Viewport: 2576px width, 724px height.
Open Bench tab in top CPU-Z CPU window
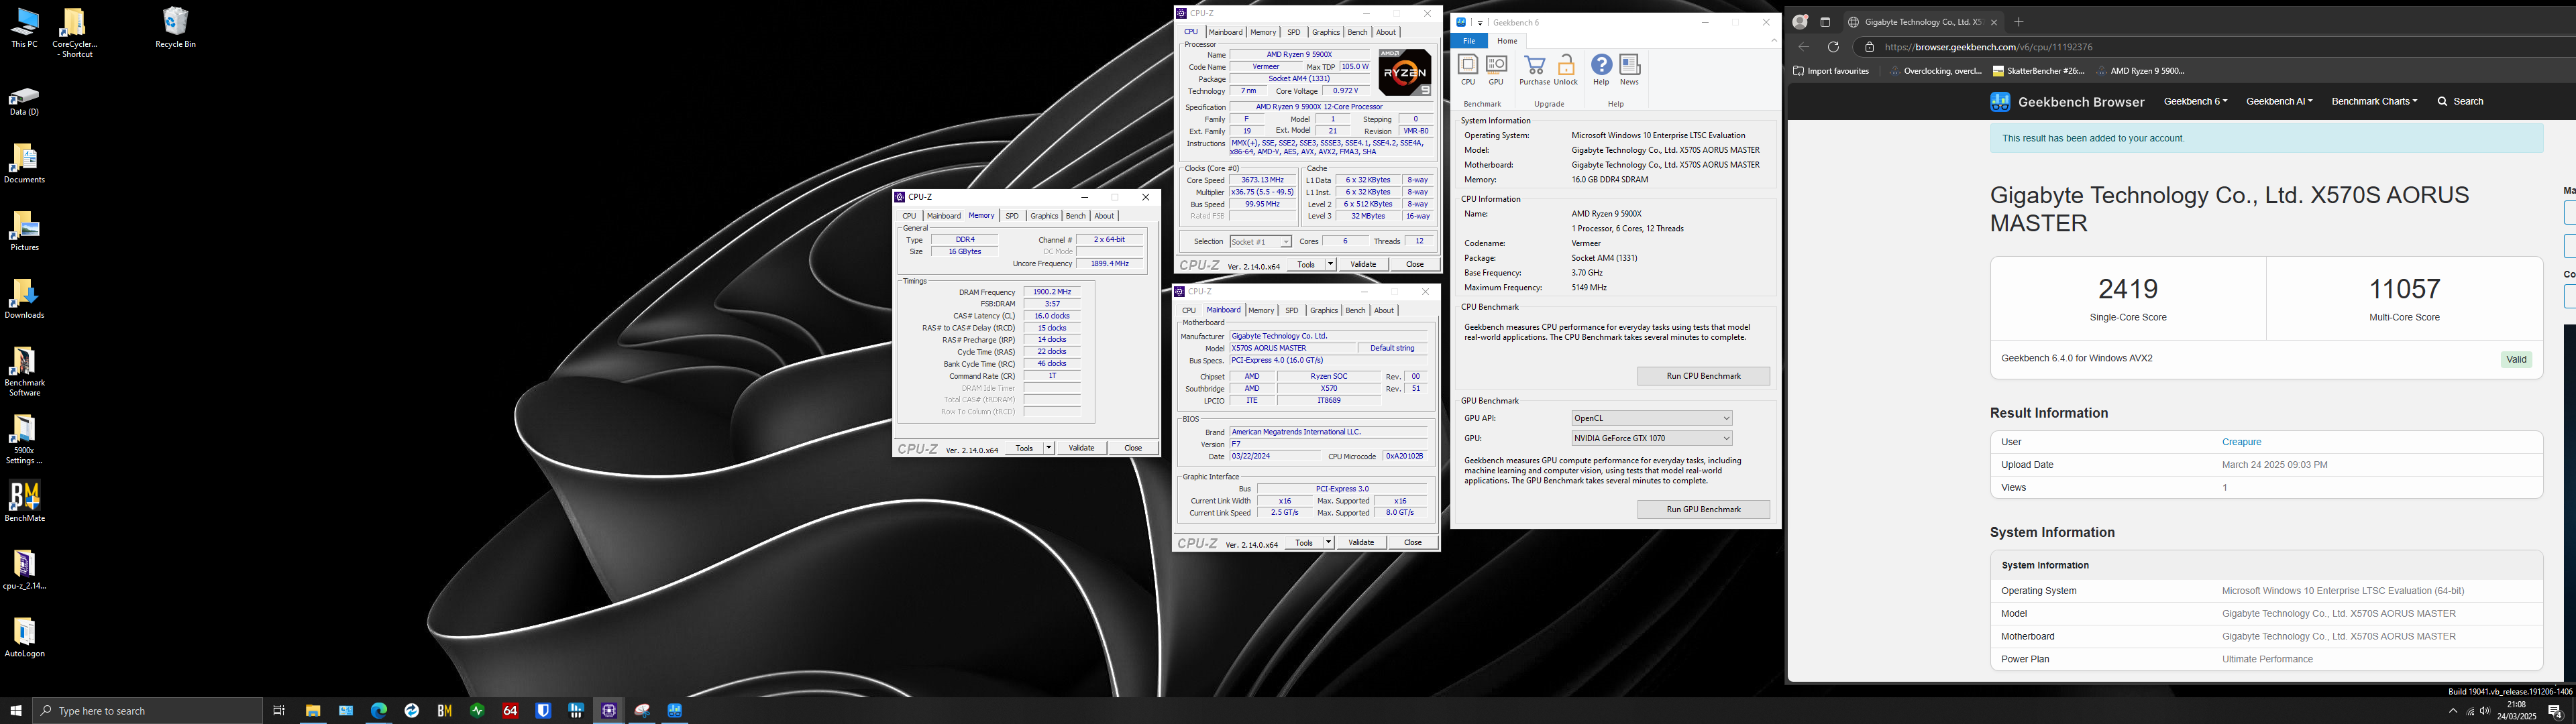pyautogui.click(x=1357, y=32)
